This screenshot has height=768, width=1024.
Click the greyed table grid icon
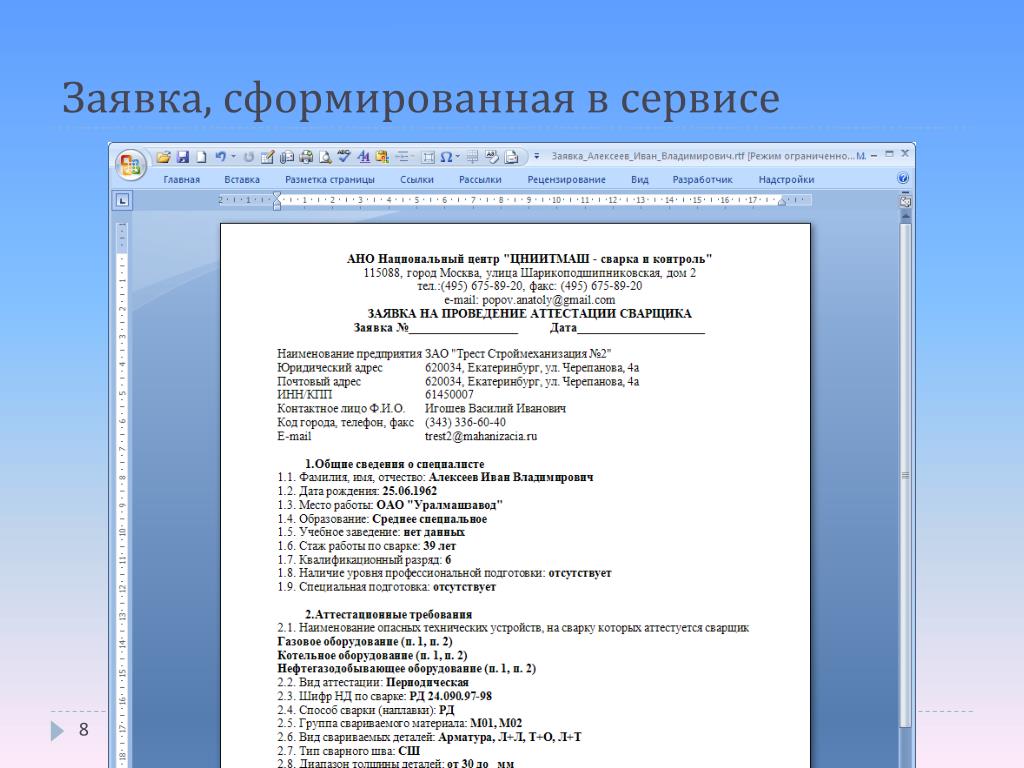click(473, 157)
